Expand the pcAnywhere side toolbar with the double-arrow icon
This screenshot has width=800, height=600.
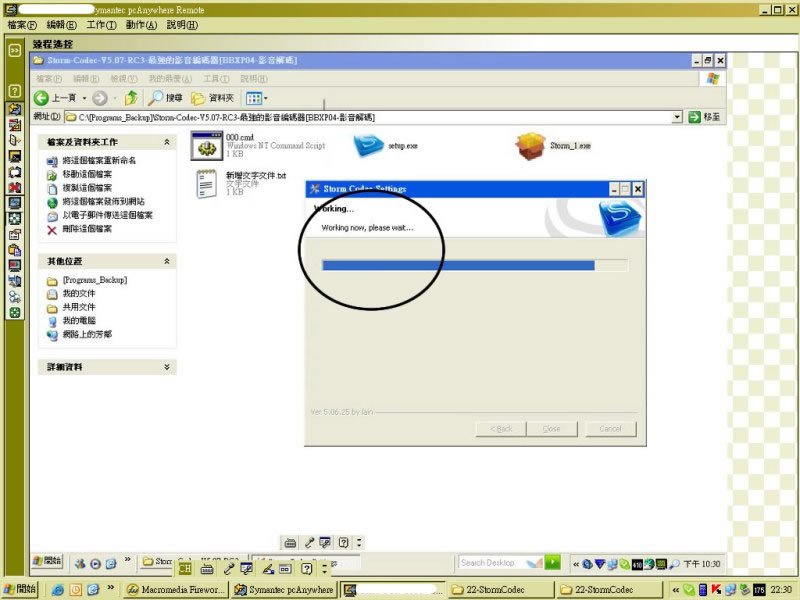(x=14, y=50)
